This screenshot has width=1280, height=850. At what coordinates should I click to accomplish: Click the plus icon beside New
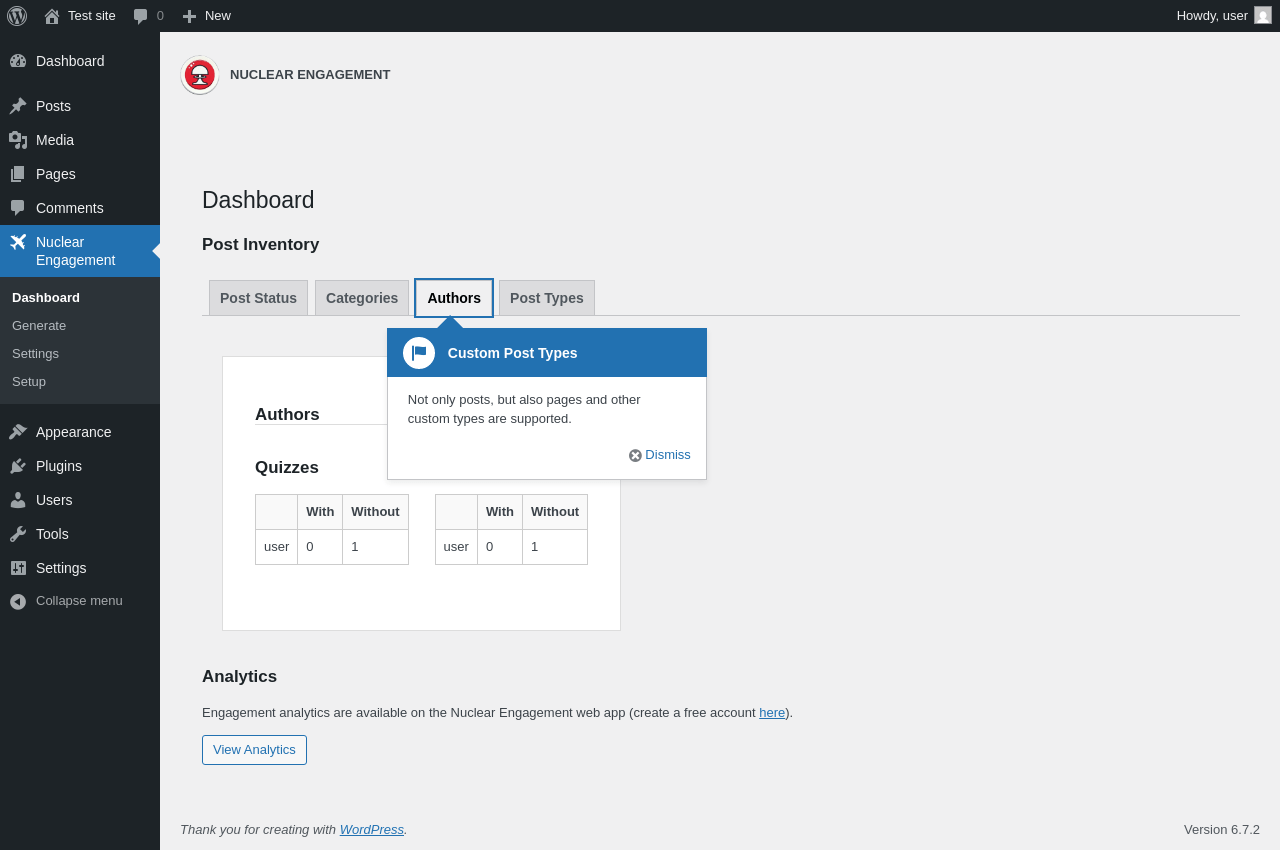coord(189,16)
